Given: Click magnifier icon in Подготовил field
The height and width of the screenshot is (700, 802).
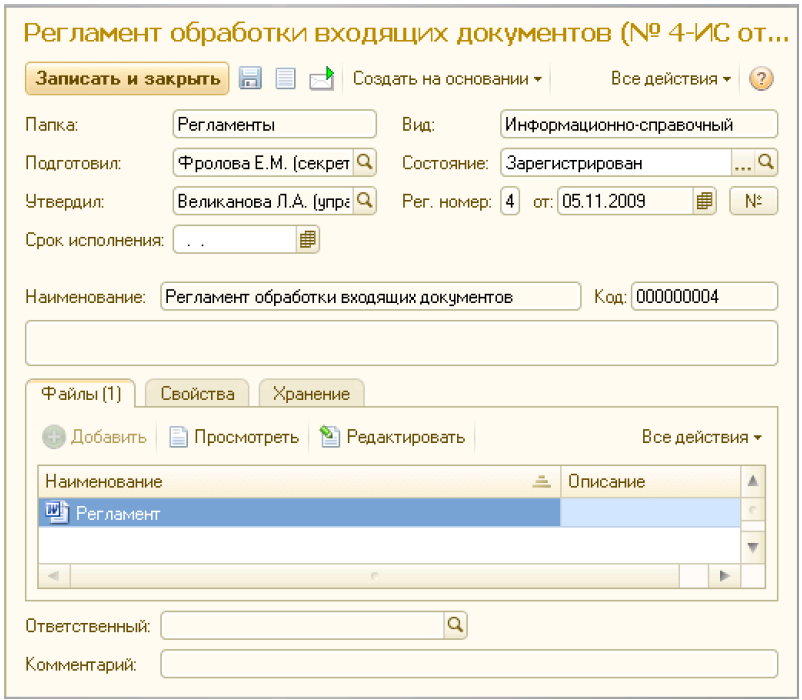Looking at the screenshot, I should 364,163.
